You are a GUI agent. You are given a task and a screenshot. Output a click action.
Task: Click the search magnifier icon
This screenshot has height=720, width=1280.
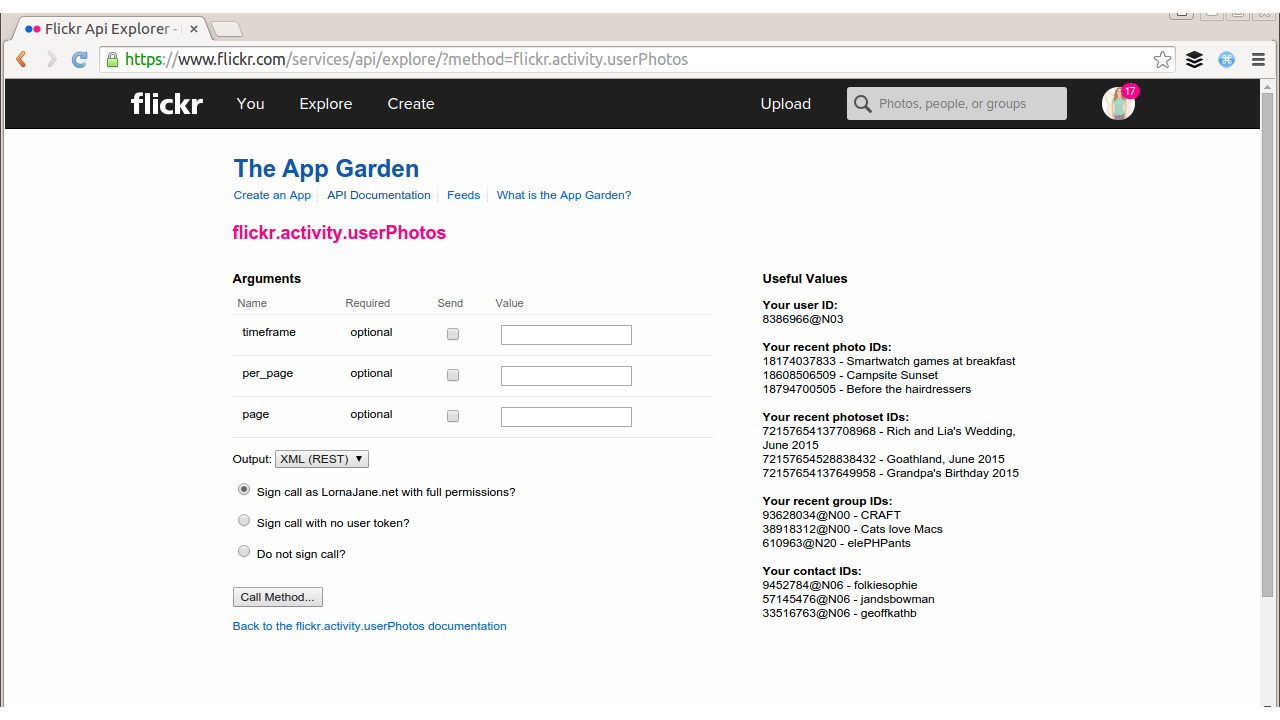coord(862,104)
